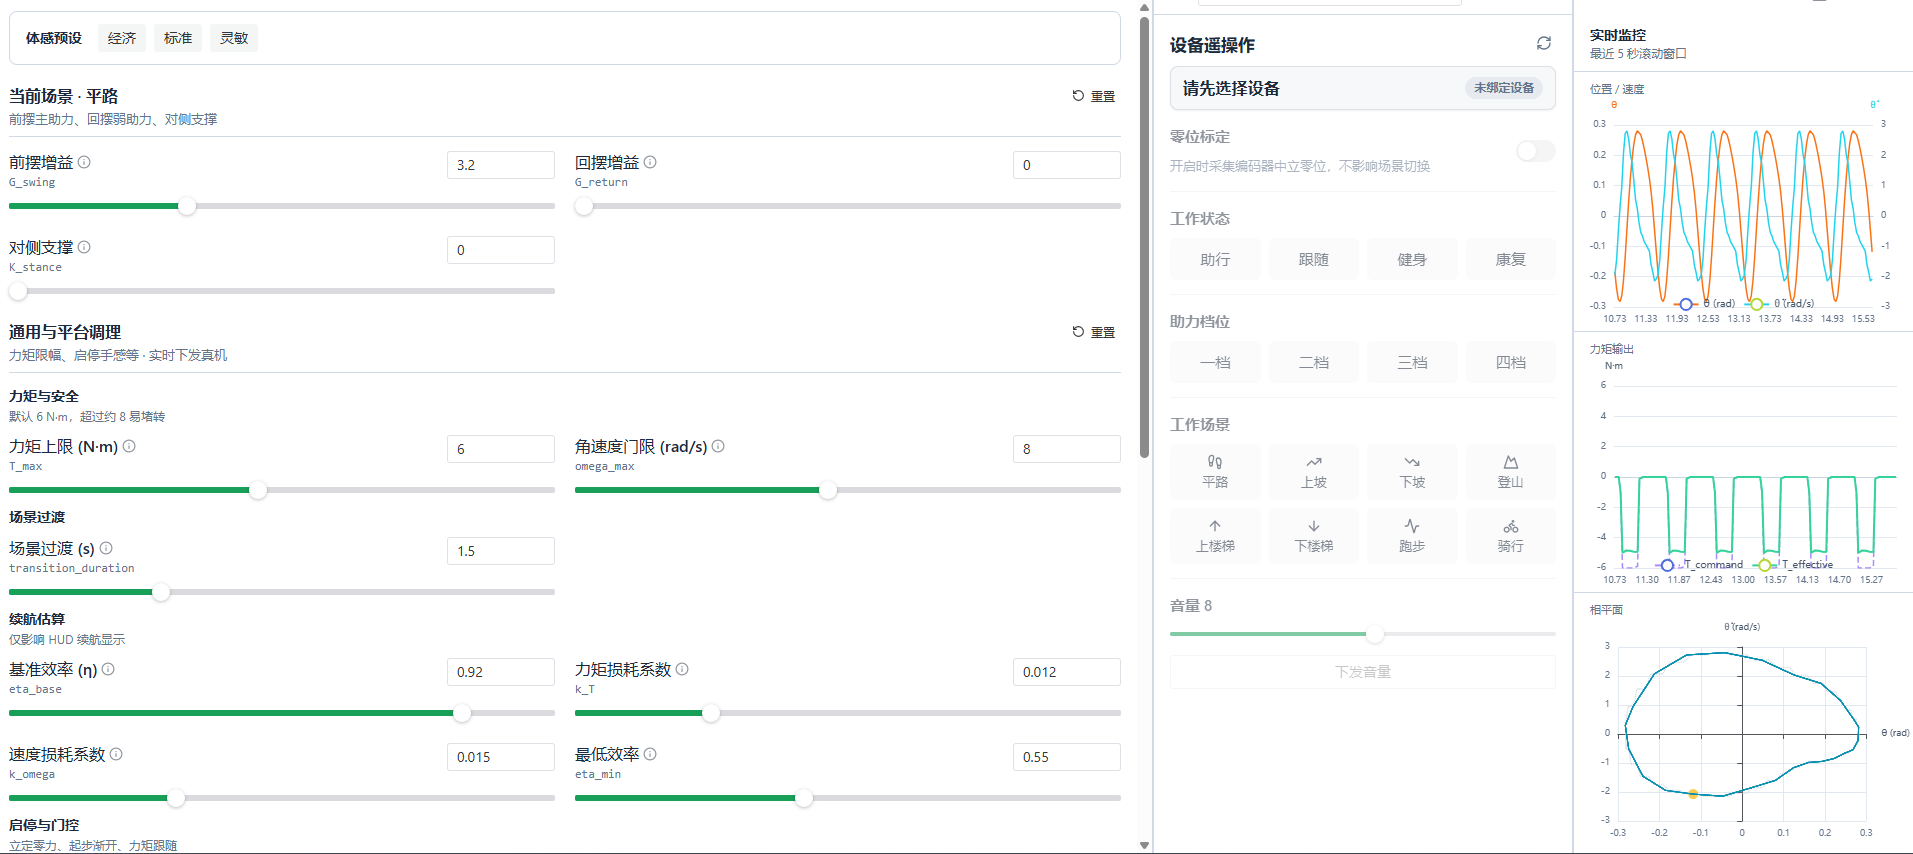Toggle θ̇ (rad/s) legend in position chart
The height and width of the screenshot is (854, 1913).
(1780, 303)
